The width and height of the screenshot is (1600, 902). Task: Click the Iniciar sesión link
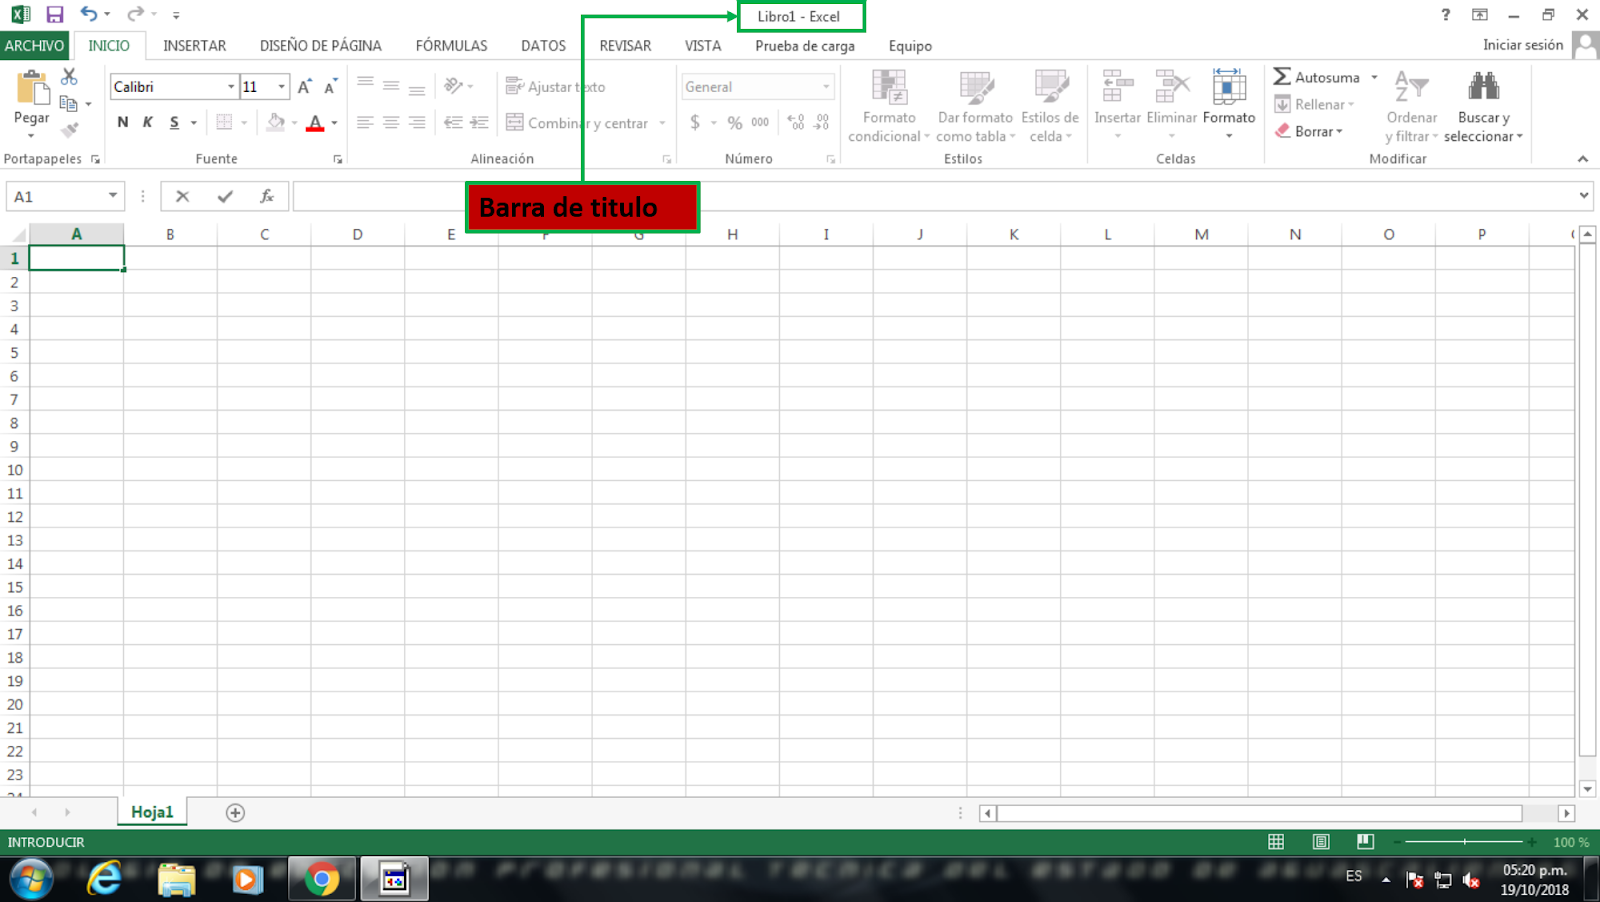1522,45
